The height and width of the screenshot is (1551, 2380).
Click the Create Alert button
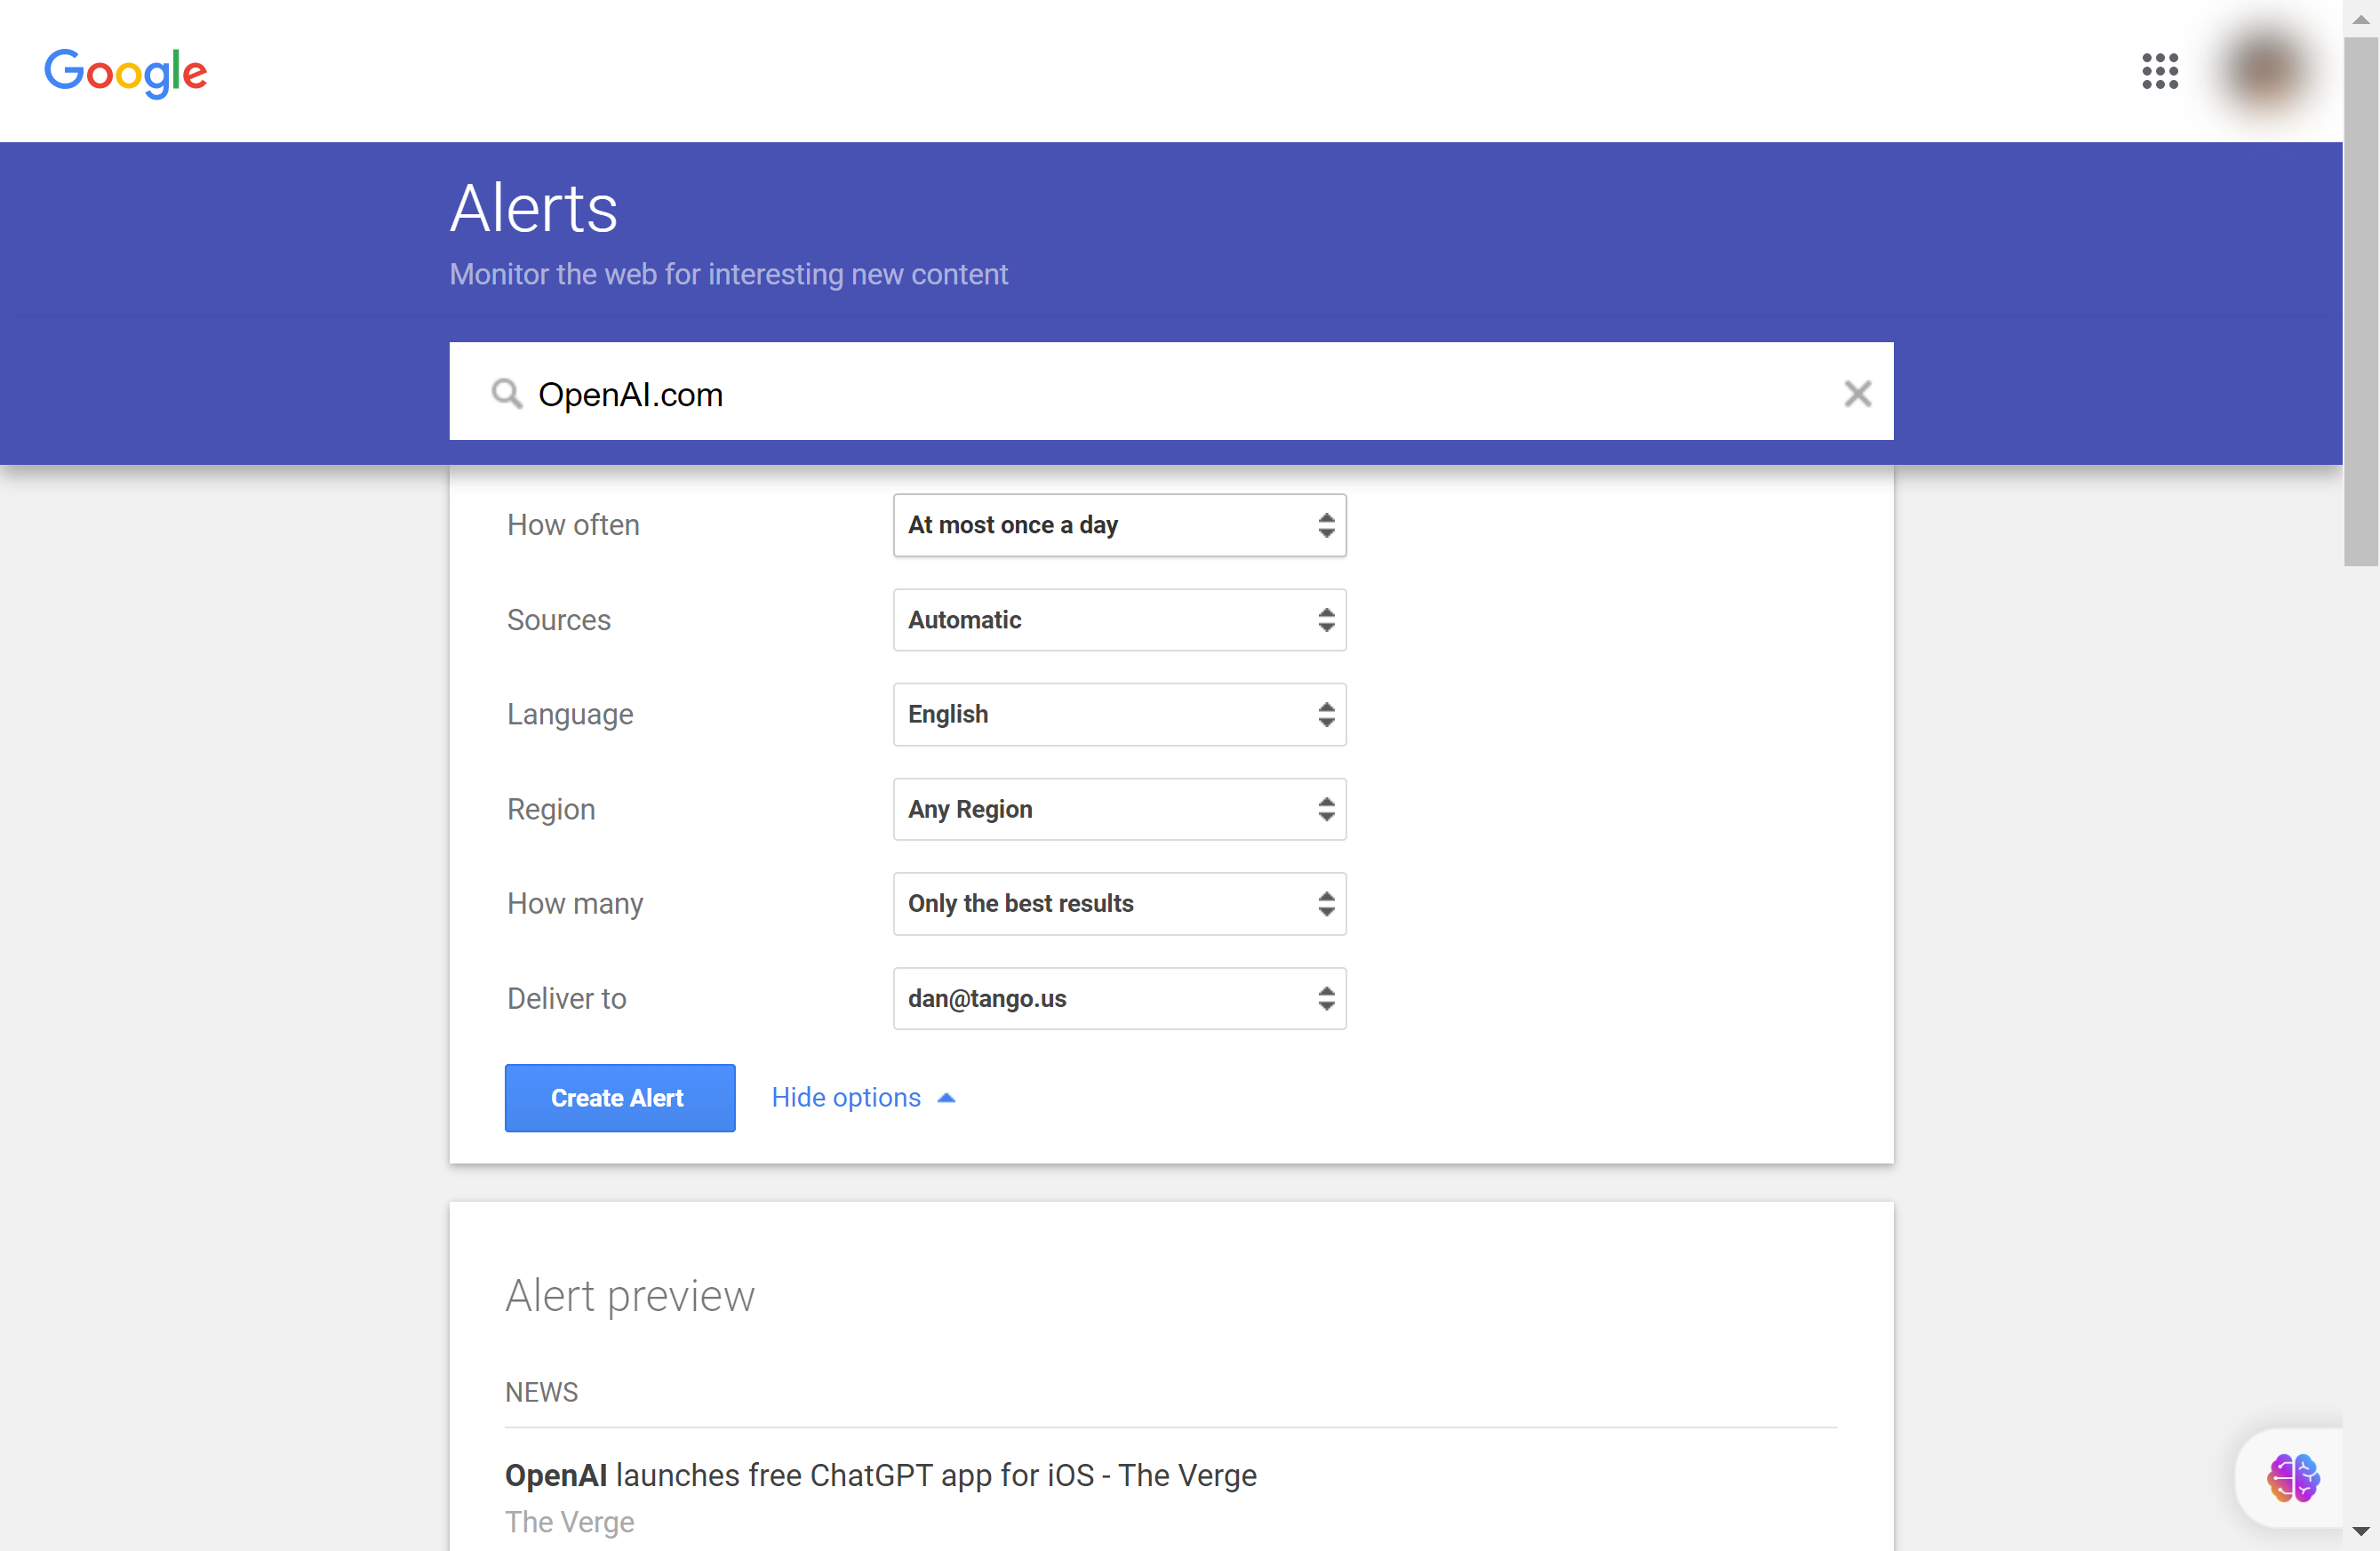coord(619,1098)
